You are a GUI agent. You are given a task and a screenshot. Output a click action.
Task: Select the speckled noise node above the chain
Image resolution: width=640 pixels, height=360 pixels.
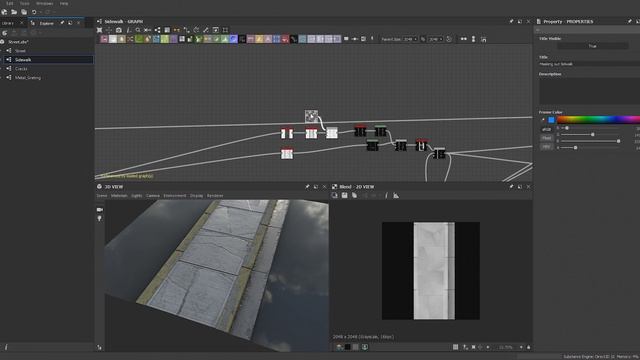pos(311,116)
